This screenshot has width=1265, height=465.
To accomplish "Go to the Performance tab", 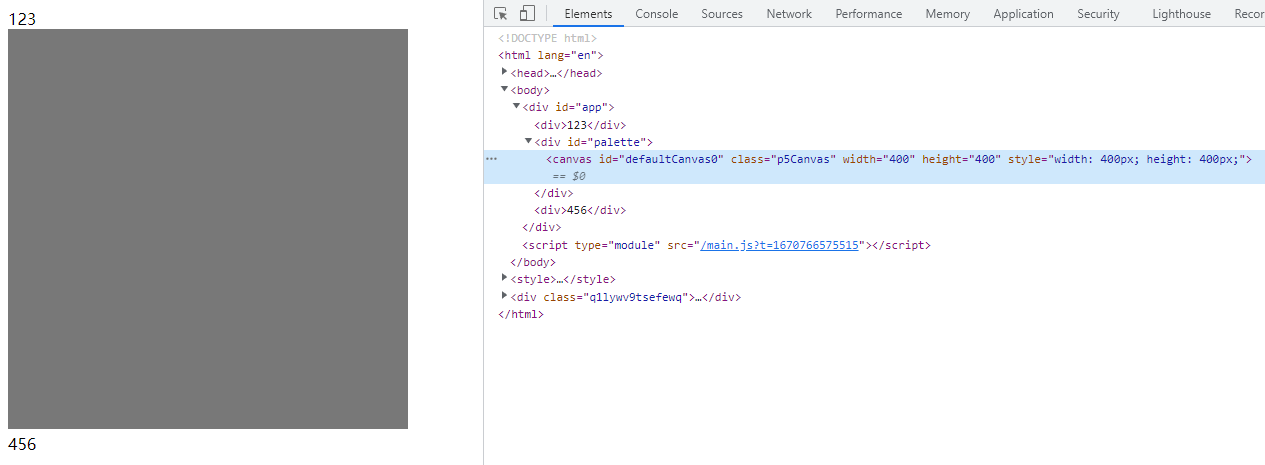I will [x=869, y=13].
